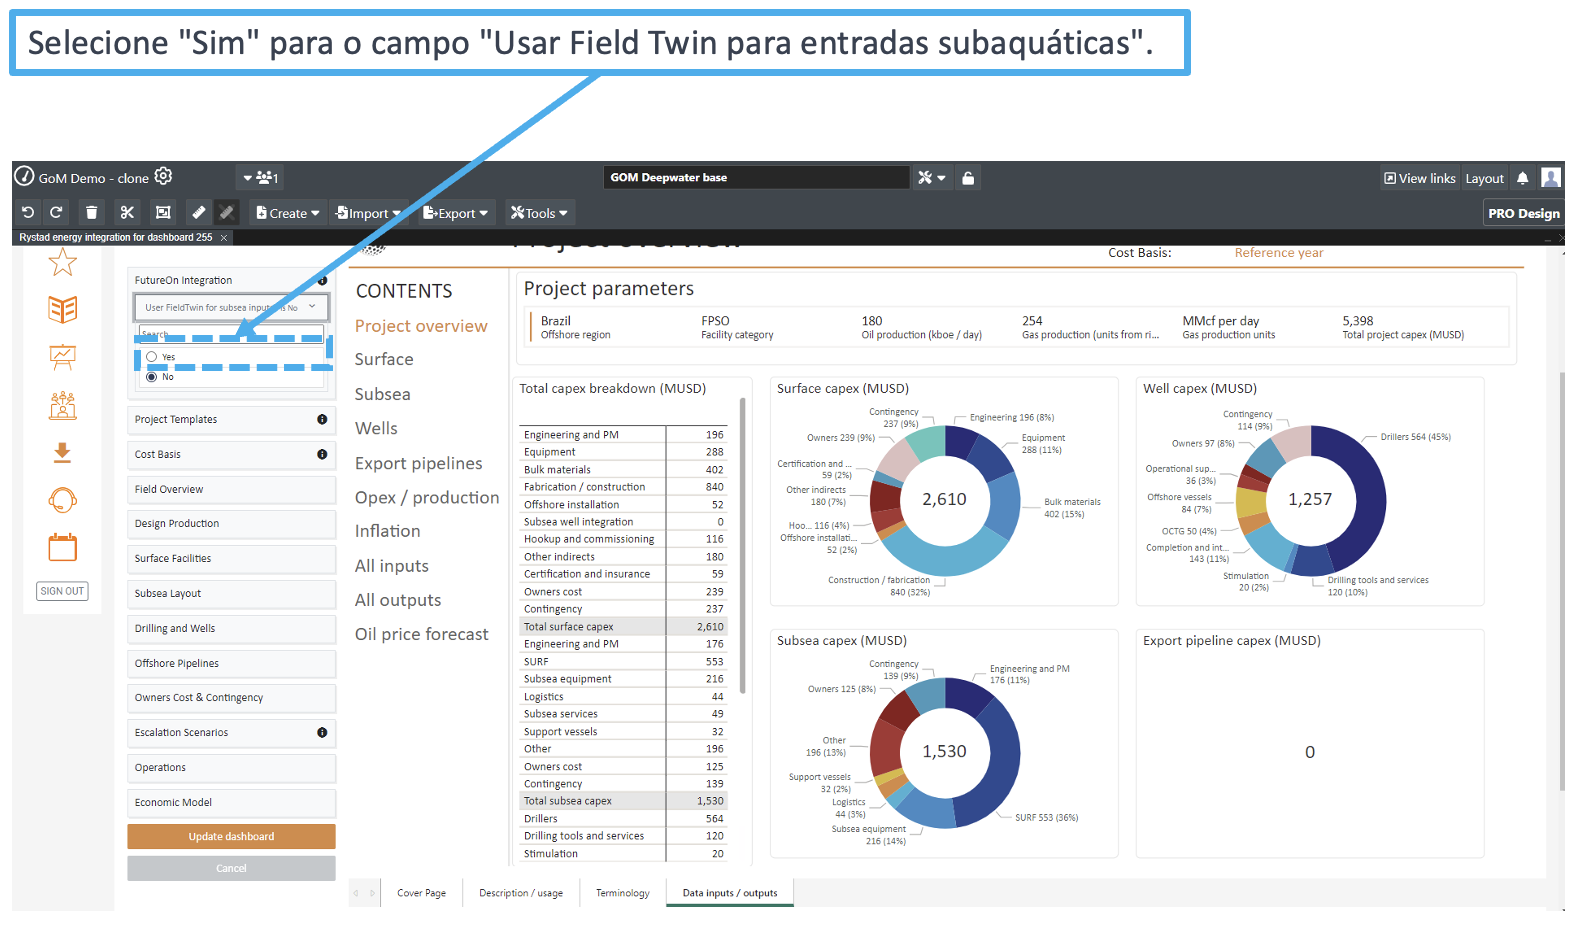
Task: Switch to Description / usage tab
Action: (521, 893)
